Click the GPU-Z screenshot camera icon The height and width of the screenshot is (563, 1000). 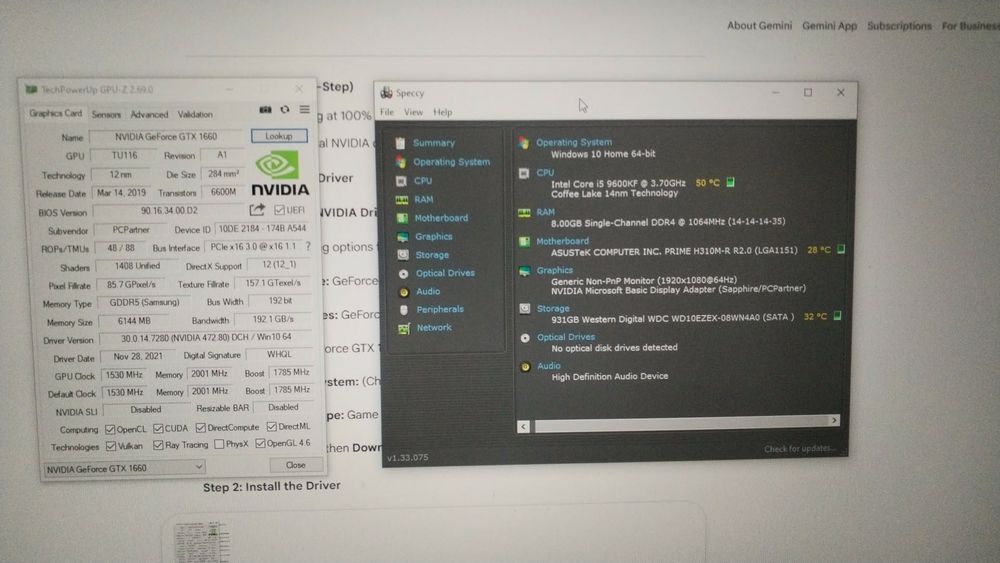pyautogui.click(x=265, y=110)
